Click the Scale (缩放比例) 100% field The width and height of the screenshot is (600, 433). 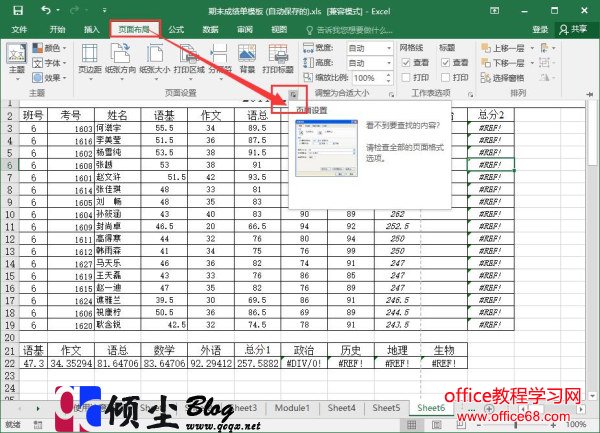point(368,78)
